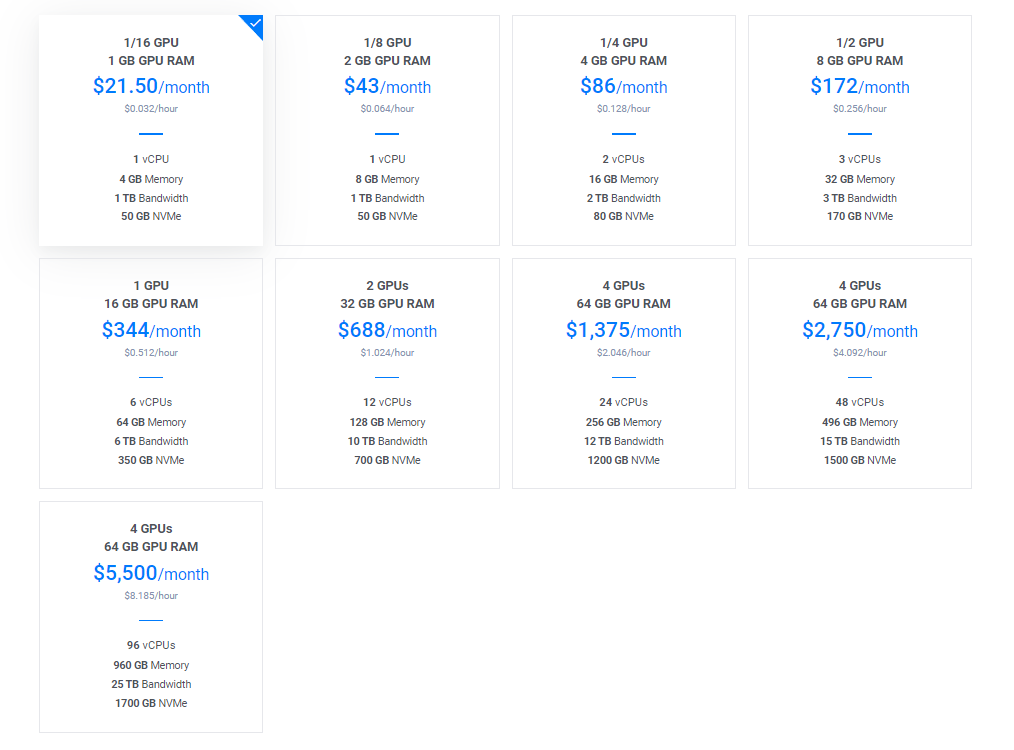Select the 2 GPUs $688/month plan card
The width and height of the screenshot is (1014, 750).
pyautogui.click(x=387, y=373)
